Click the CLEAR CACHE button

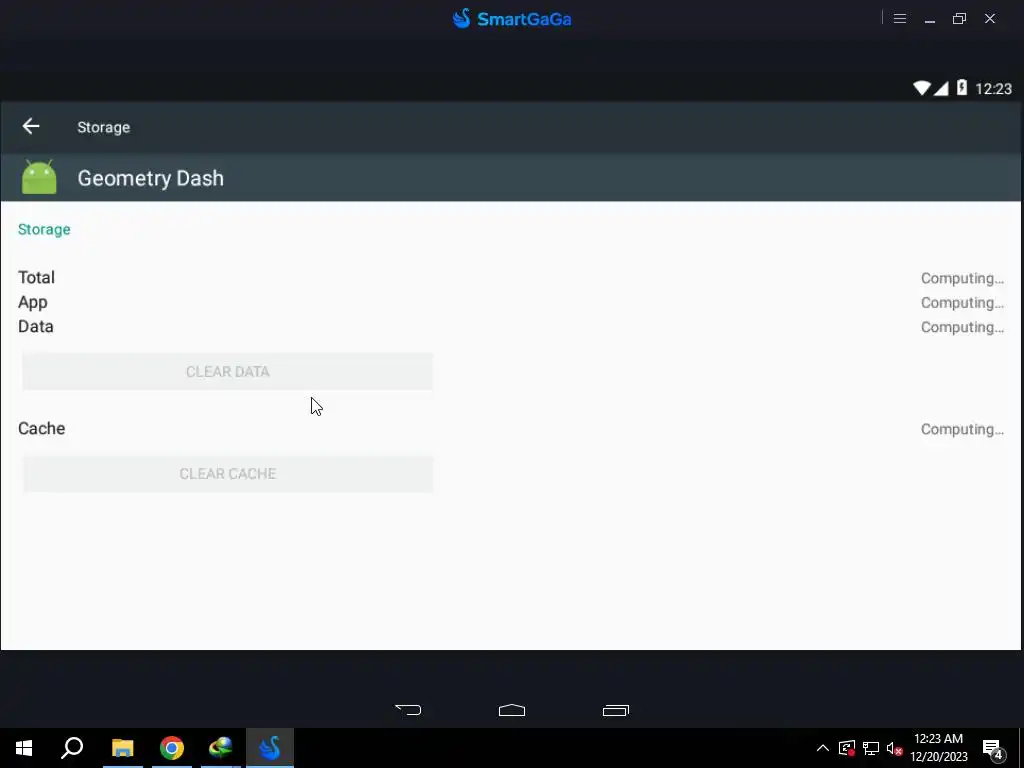(x=228, y=473)
